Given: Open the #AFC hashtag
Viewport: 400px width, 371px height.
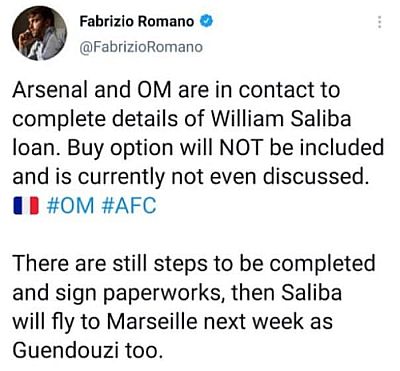Looking at the screenshot, I should tap(128, 205).
